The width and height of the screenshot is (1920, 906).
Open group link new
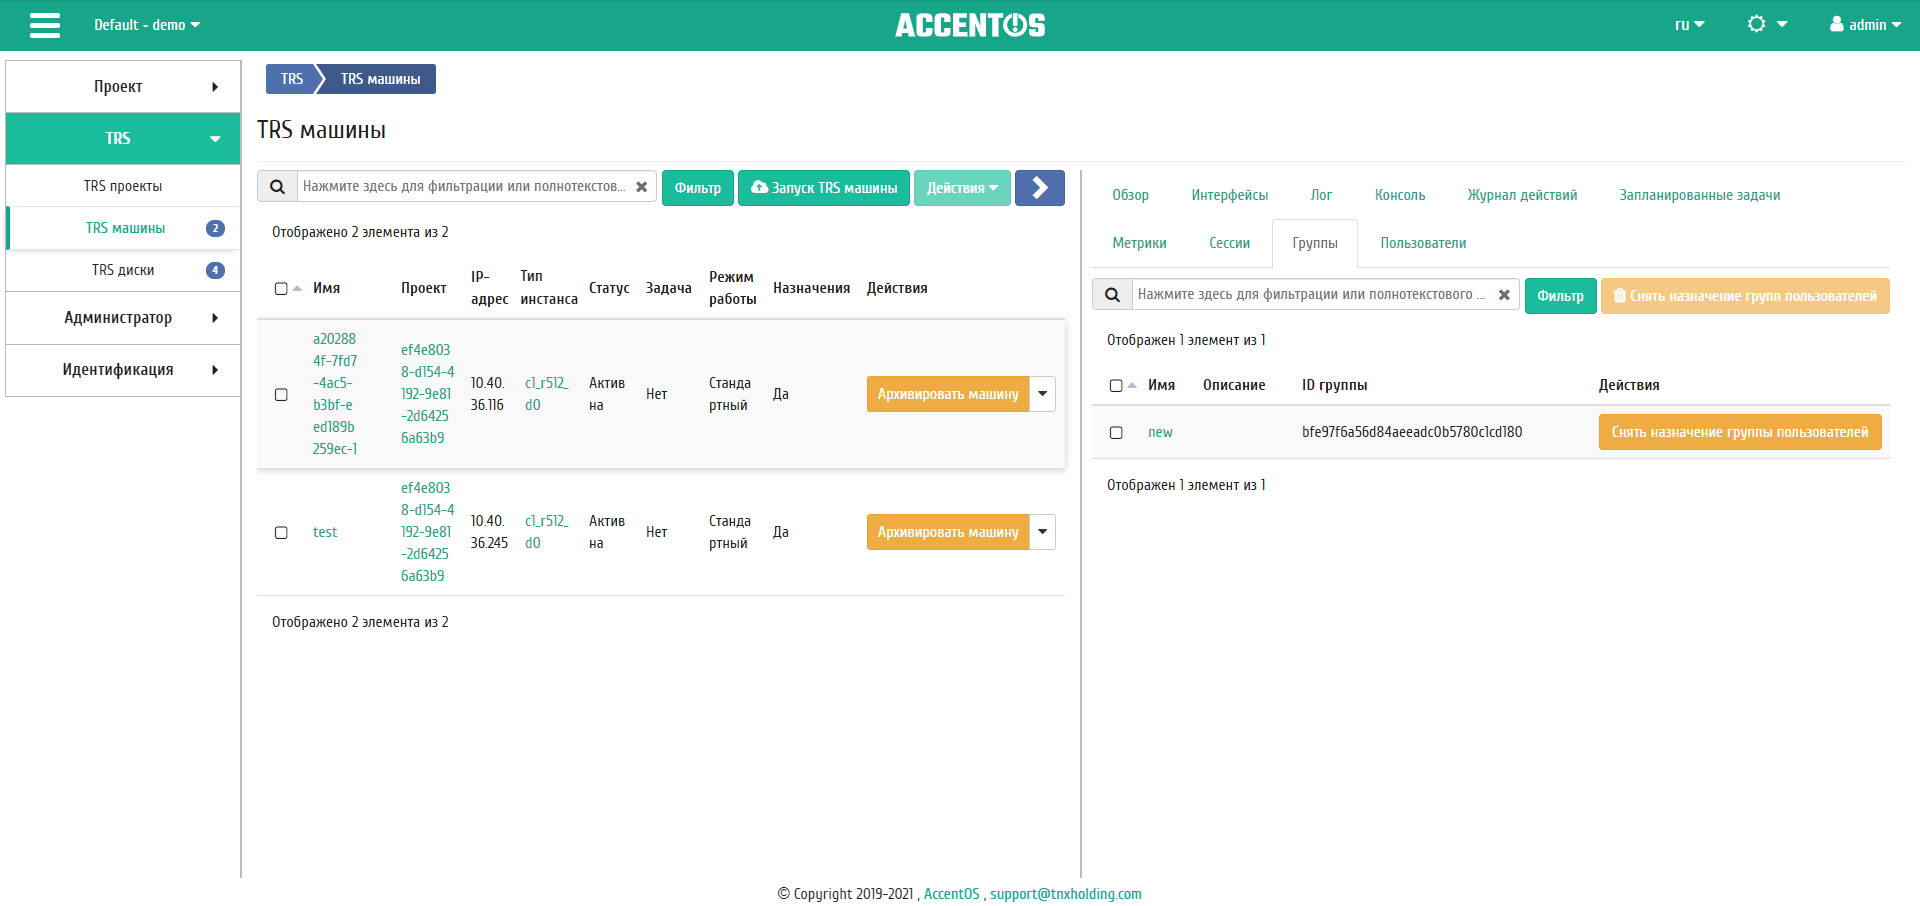click(1160, 432)
